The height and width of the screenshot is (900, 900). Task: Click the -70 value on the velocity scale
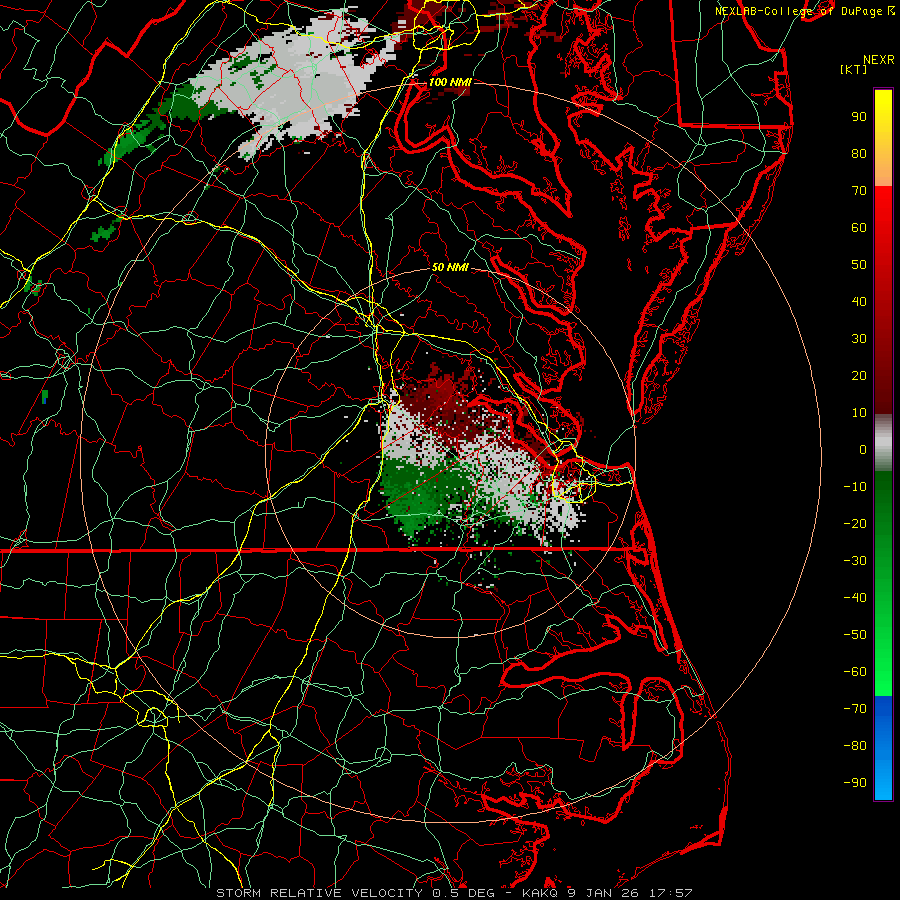click(x=855, y=709)
